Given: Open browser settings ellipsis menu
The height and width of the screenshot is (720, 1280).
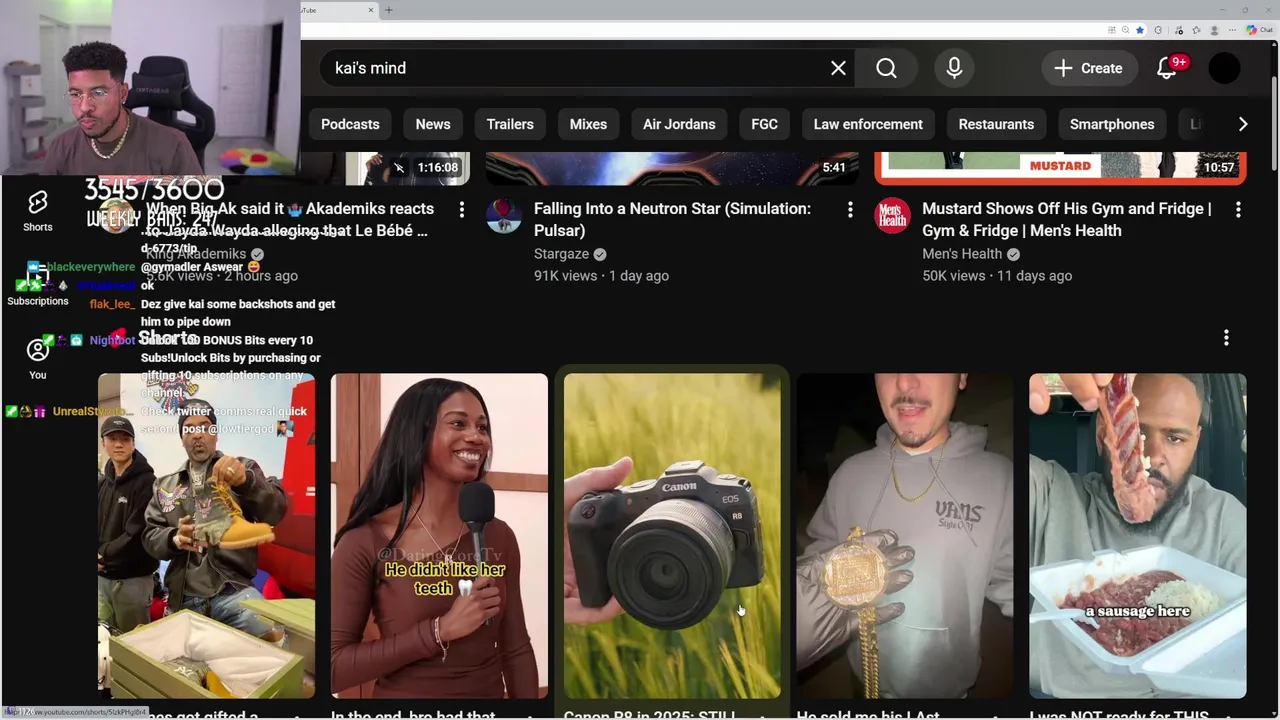Looking at the screenshot, I should [1232, 30].
